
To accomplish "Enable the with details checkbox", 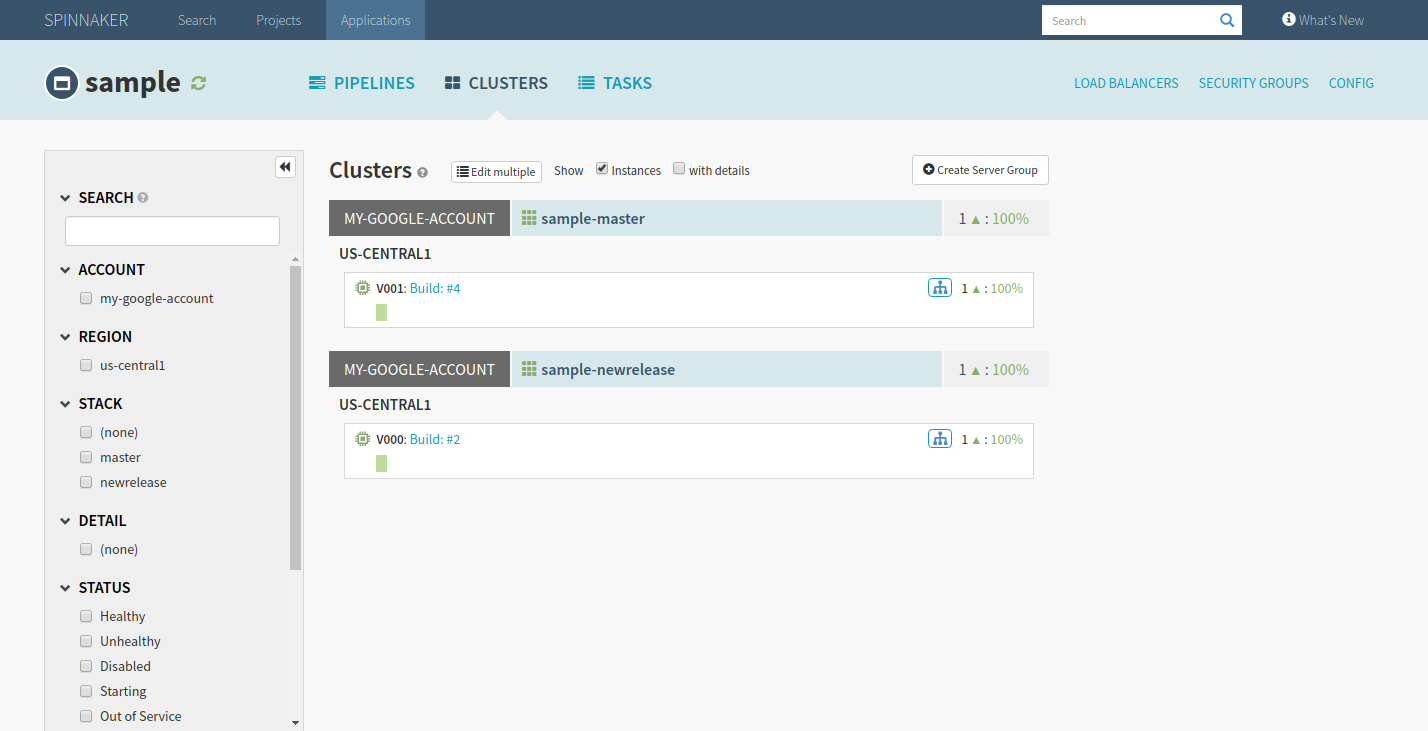I will (679, 169).
